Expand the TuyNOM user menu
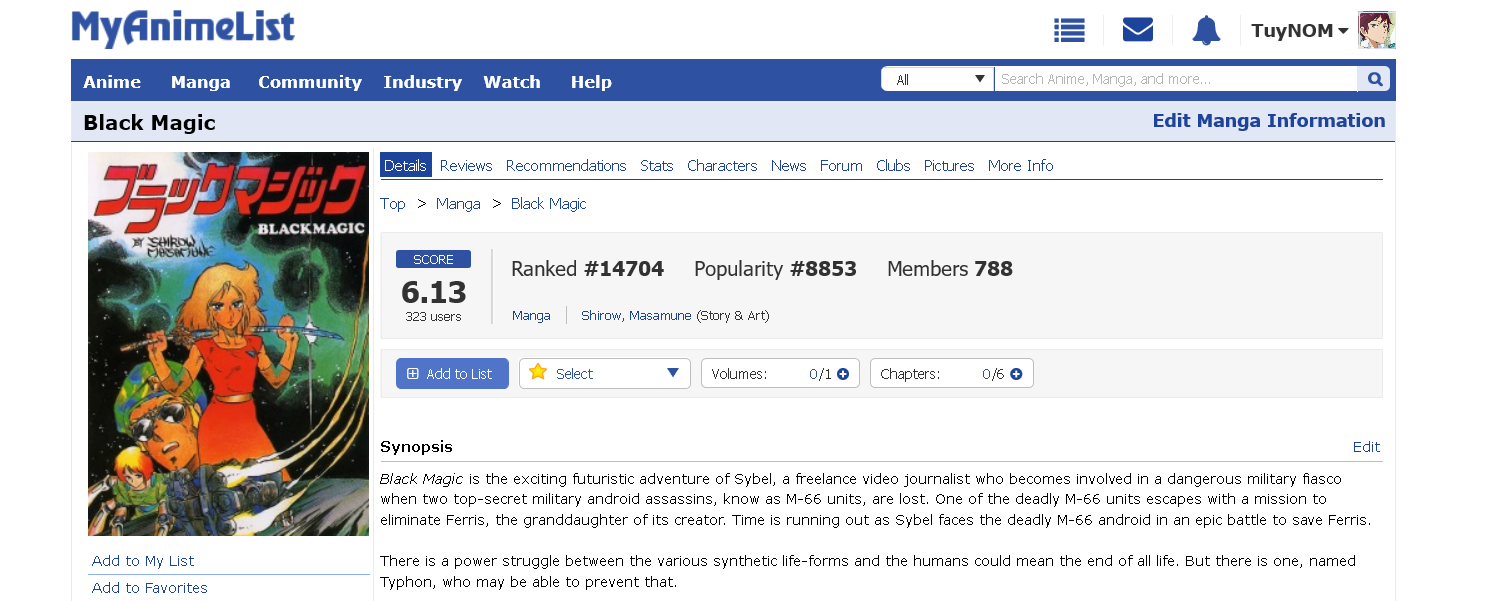The height and width of the screenshot is (601, 1493). (1300, 31)
